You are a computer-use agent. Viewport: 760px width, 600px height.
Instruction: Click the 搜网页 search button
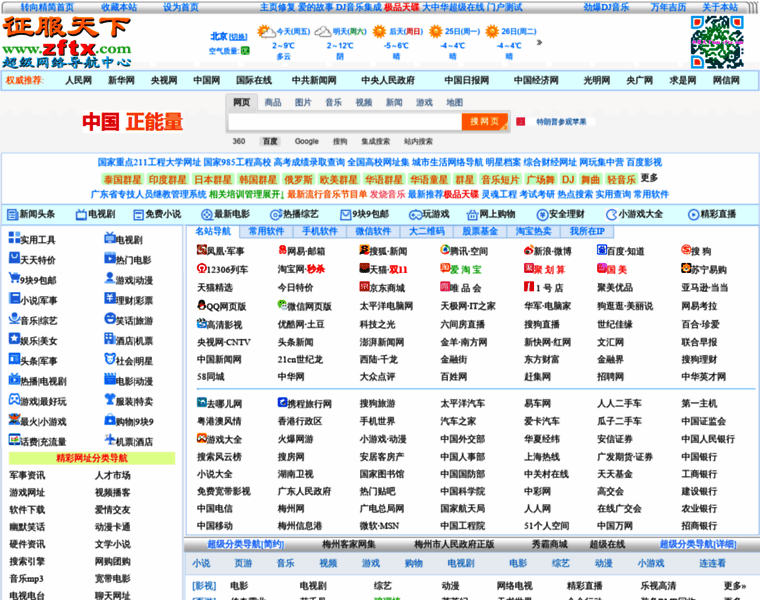tap(484, 121)
